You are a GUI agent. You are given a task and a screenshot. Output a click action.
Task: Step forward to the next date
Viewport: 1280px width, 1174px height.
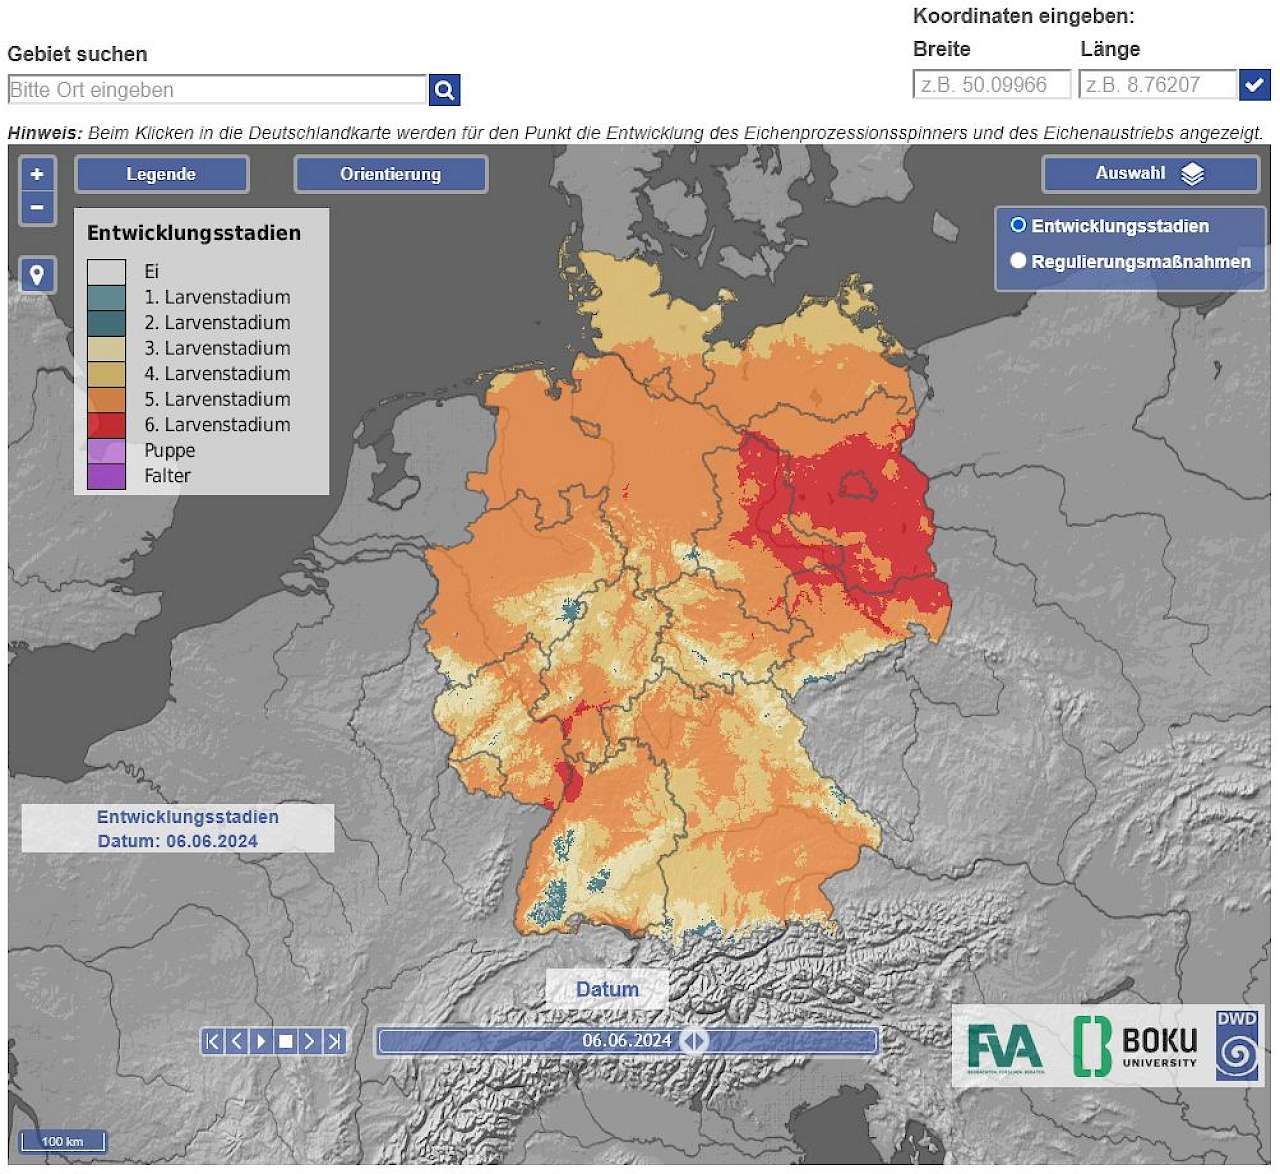click(310, 1041)
